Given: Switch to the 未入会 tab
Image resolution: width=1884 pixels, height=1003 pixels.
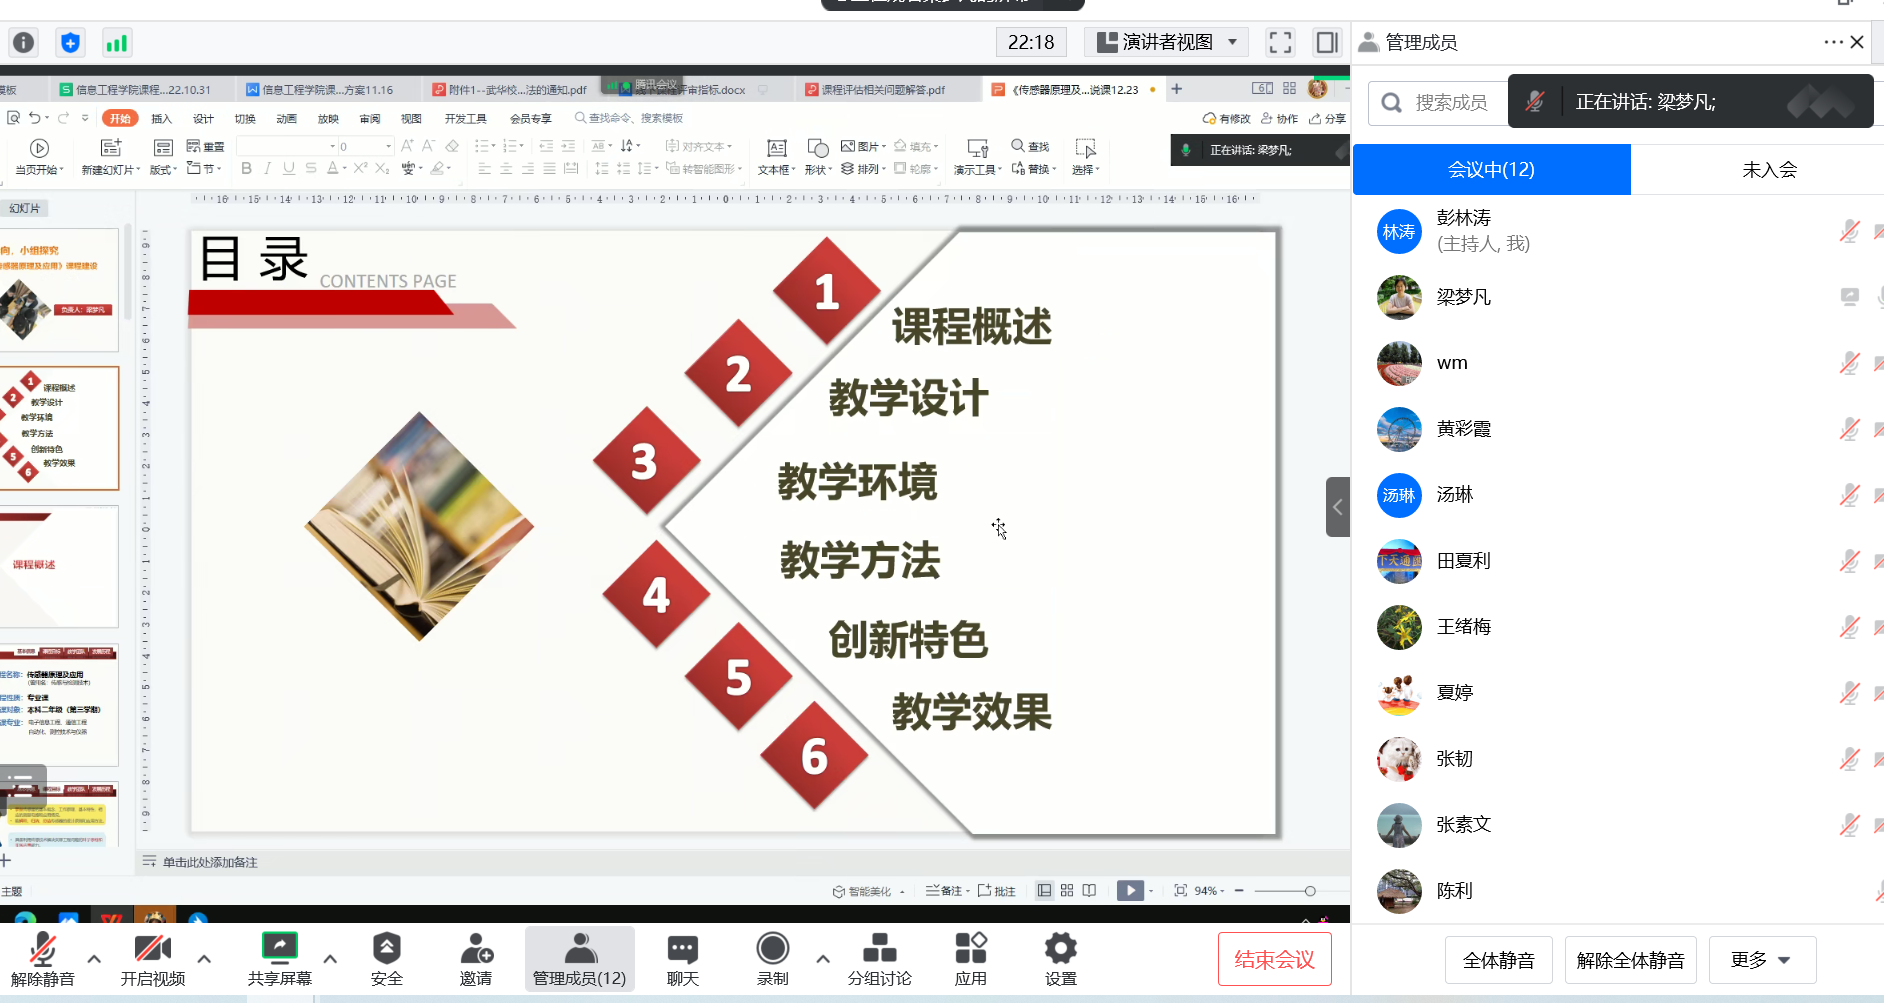Looking at the screenshot, I should click(x=1768, y=170).
